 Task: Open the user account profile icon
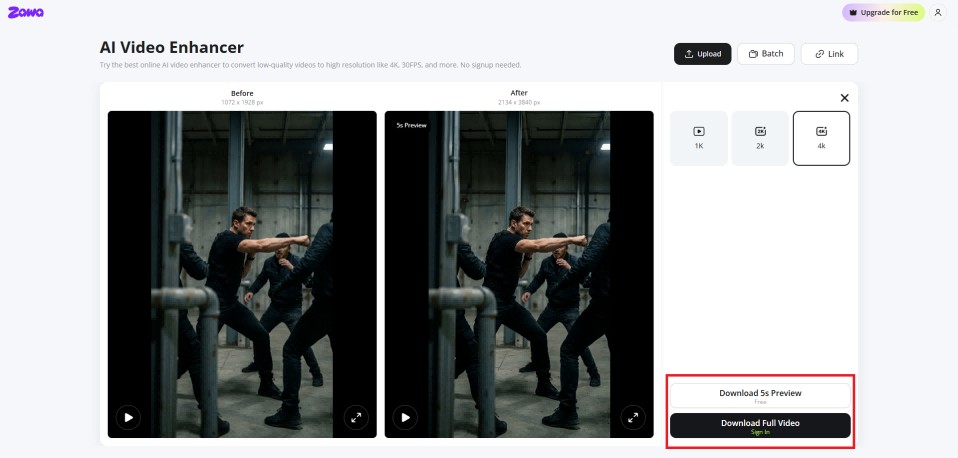(x=938, y=12)
